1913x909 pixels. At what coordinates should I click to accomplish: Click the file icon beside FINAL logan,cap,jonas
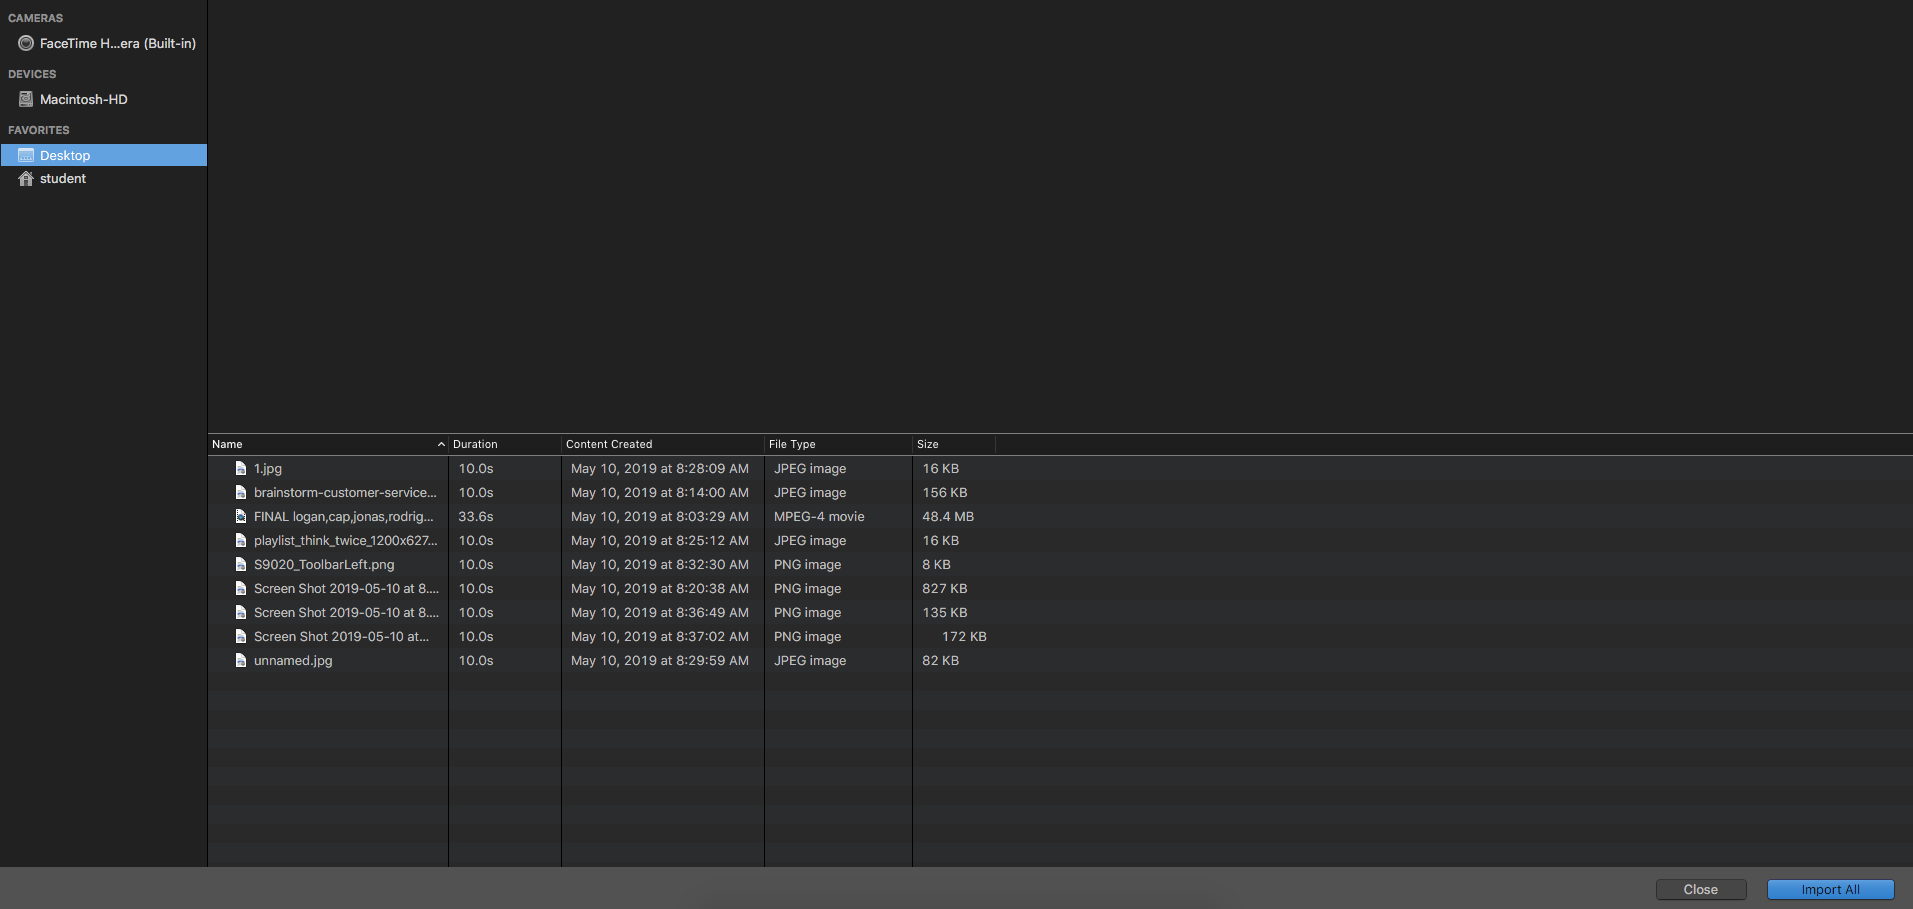(x=241, y=516)
